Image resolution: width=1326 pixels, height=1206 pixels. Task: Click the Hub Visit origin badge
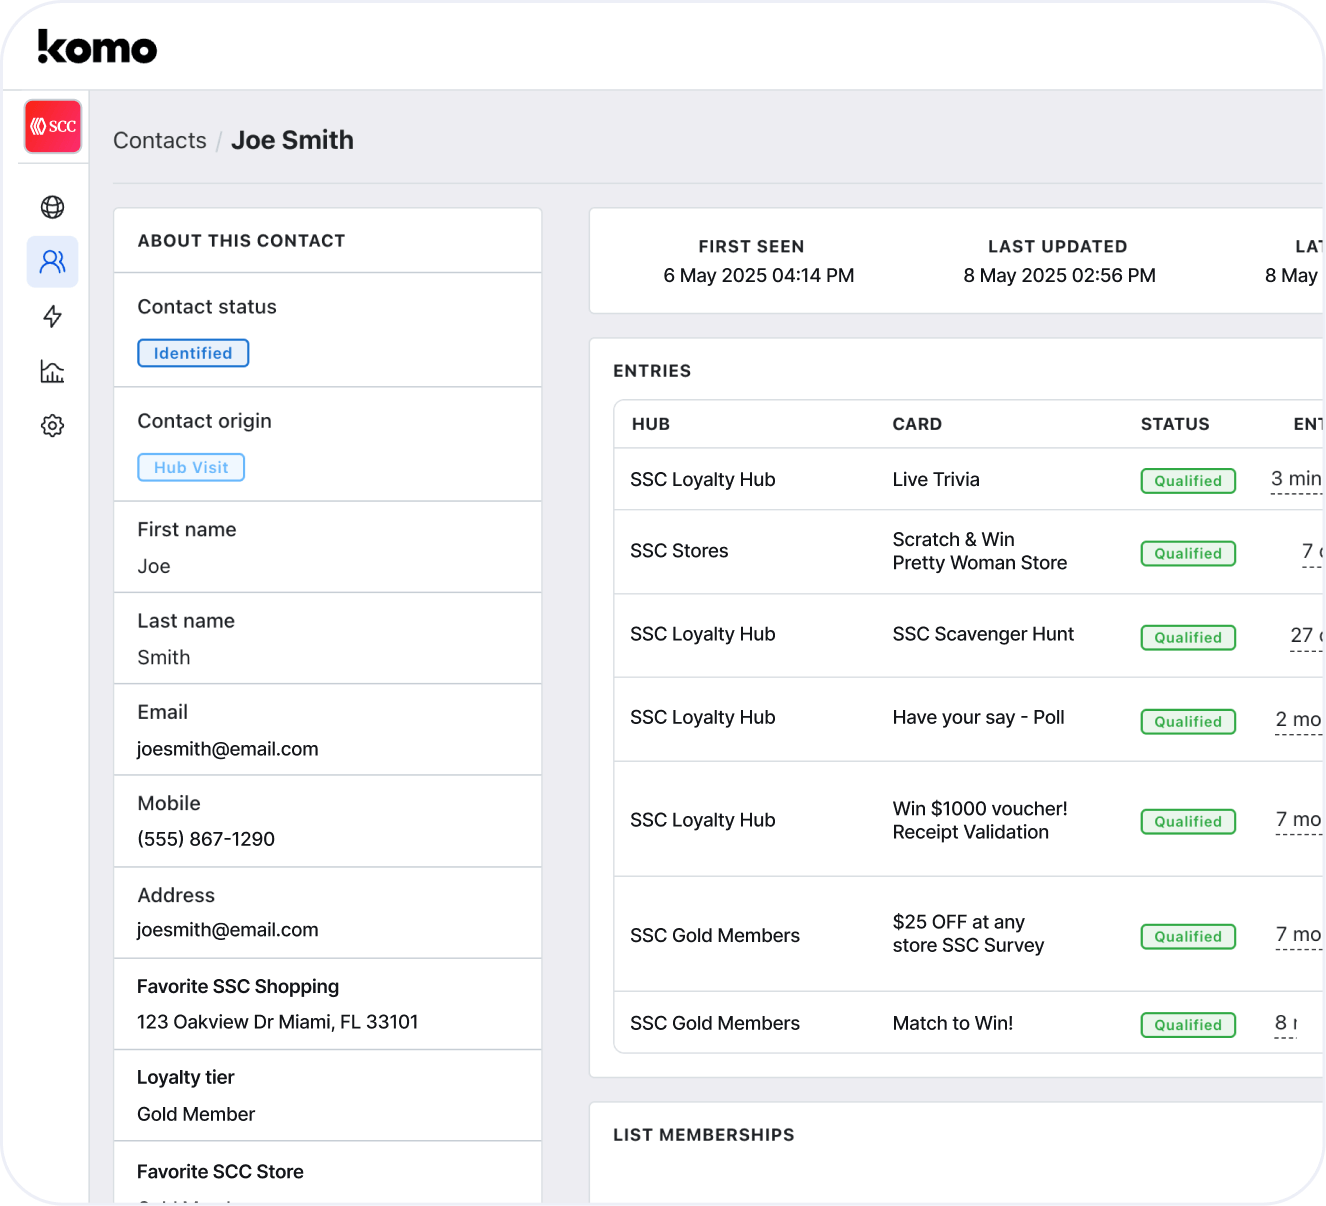point(191,467)
